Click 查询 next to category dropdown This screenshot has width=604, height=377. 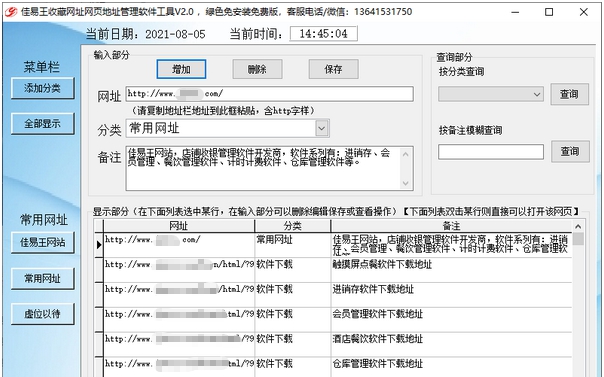[569, 94]
